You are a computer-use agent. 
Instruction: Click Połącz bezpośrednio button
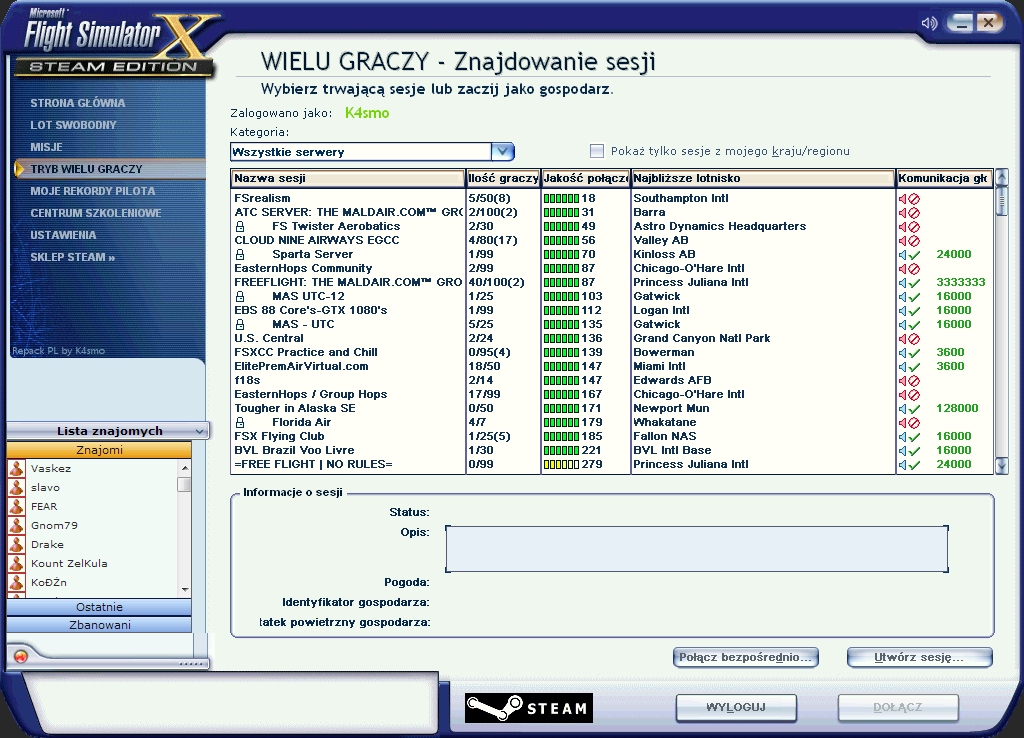click(745, 657)
